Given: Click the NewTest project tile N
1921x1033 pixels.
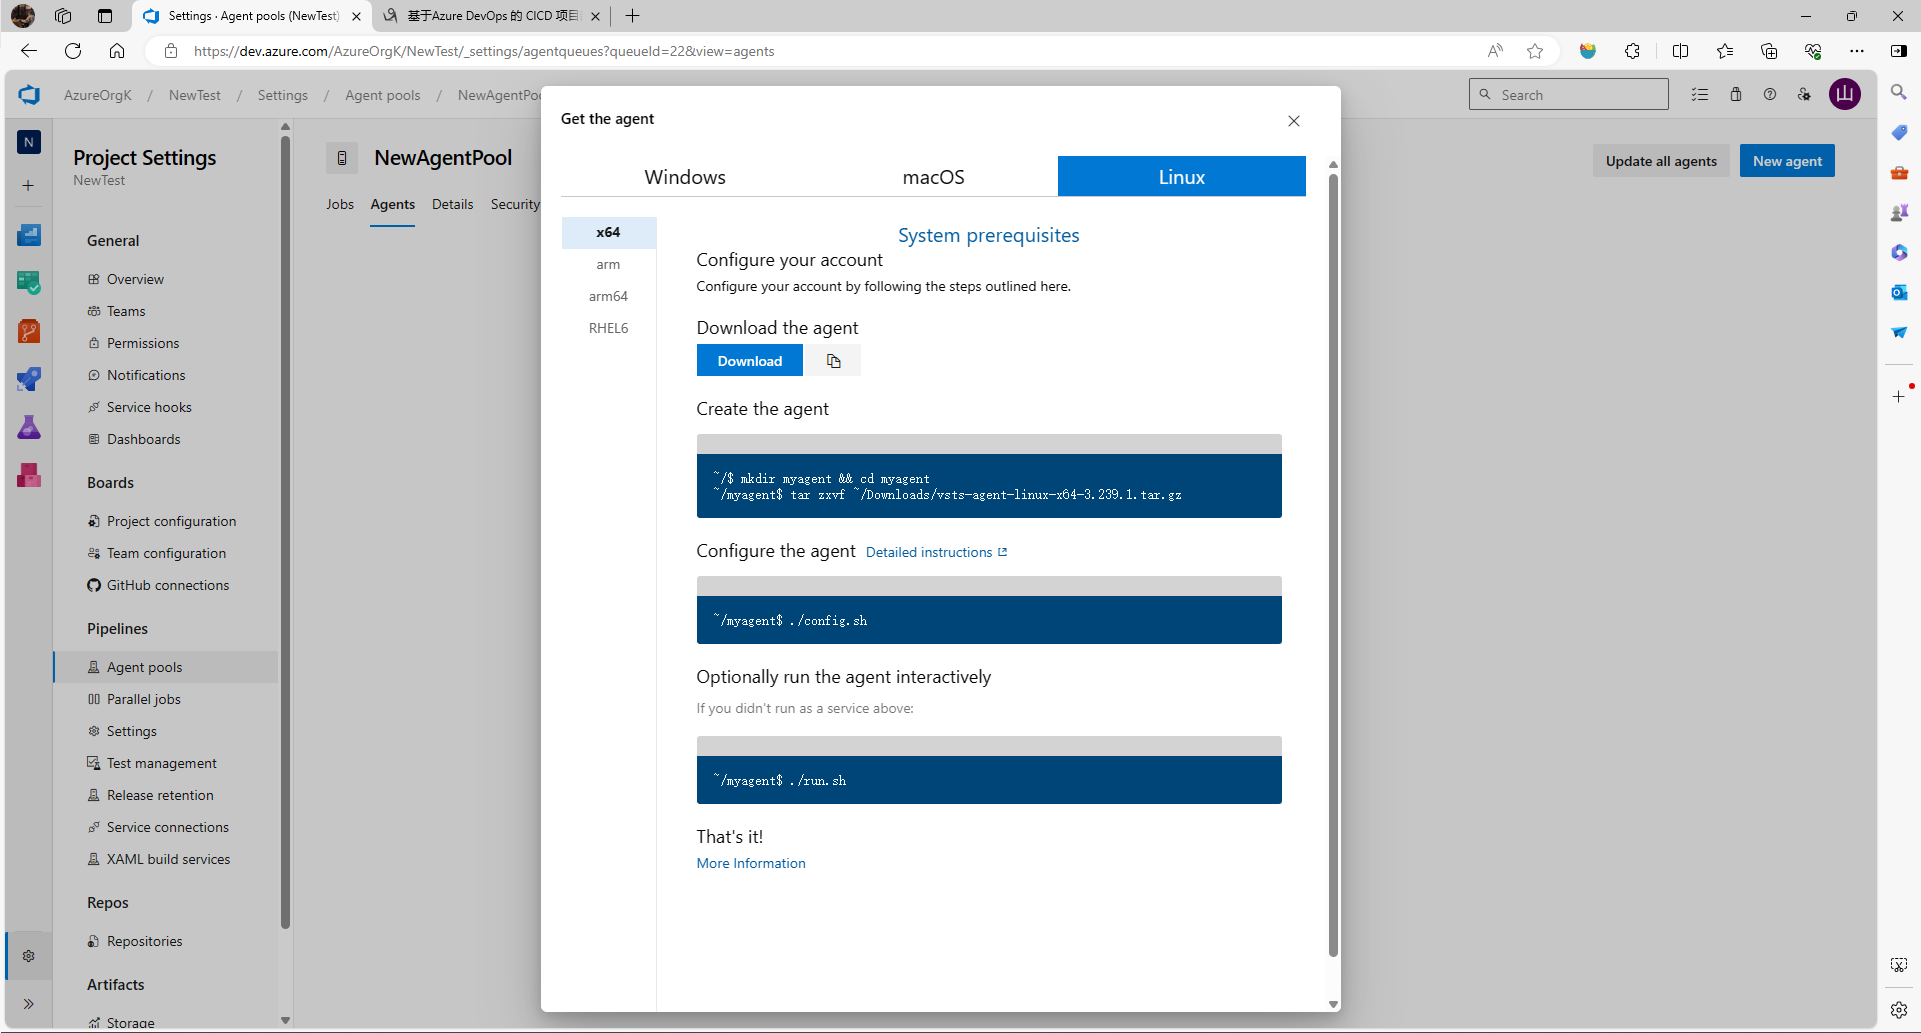Looking at the screenshot, I should click(29, 143).
